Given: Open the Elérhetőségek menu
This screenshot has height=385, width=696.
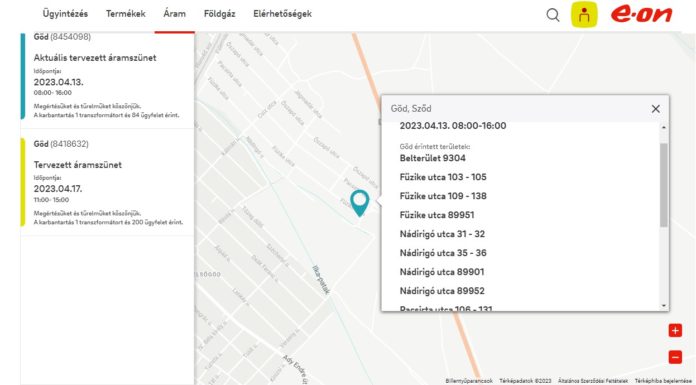Looking at the screenshot, I should coord(282,14).
